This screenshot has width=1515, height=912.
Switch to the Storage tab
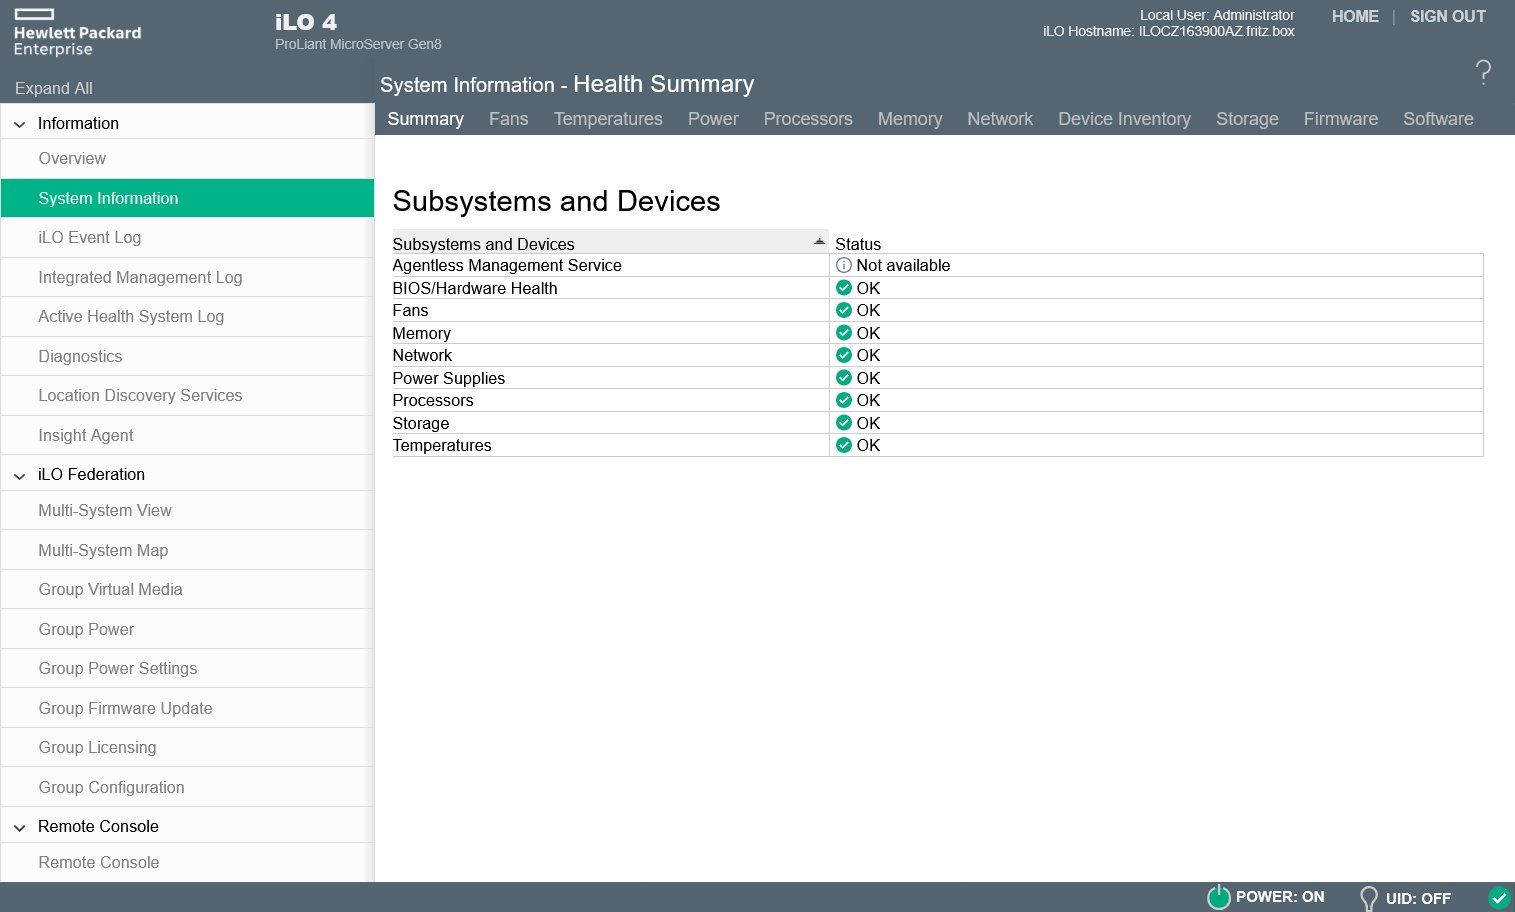click(x=1247, y=119)
